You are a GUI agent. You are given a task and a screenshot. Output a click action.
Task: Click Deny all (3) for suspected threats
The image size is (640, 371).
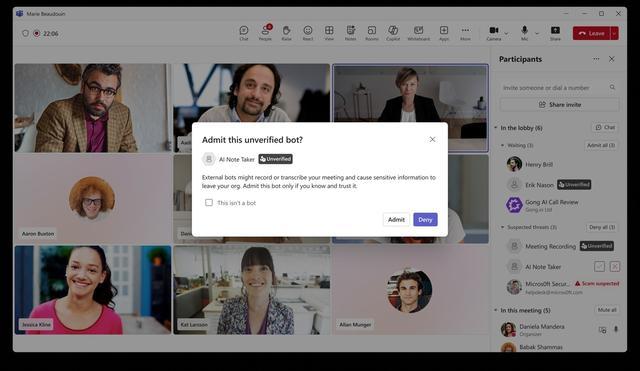(602, 227)
